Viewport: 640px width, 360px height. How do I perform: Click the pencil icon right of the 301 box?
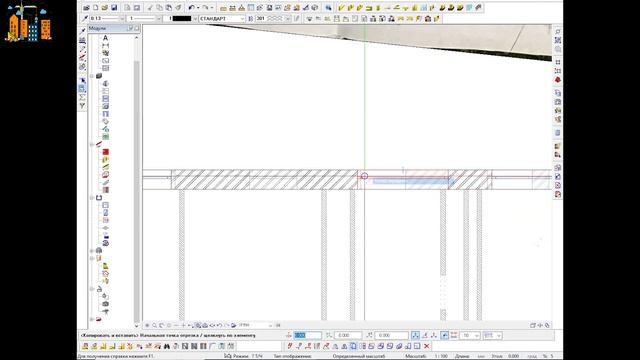tap(297, 18)
